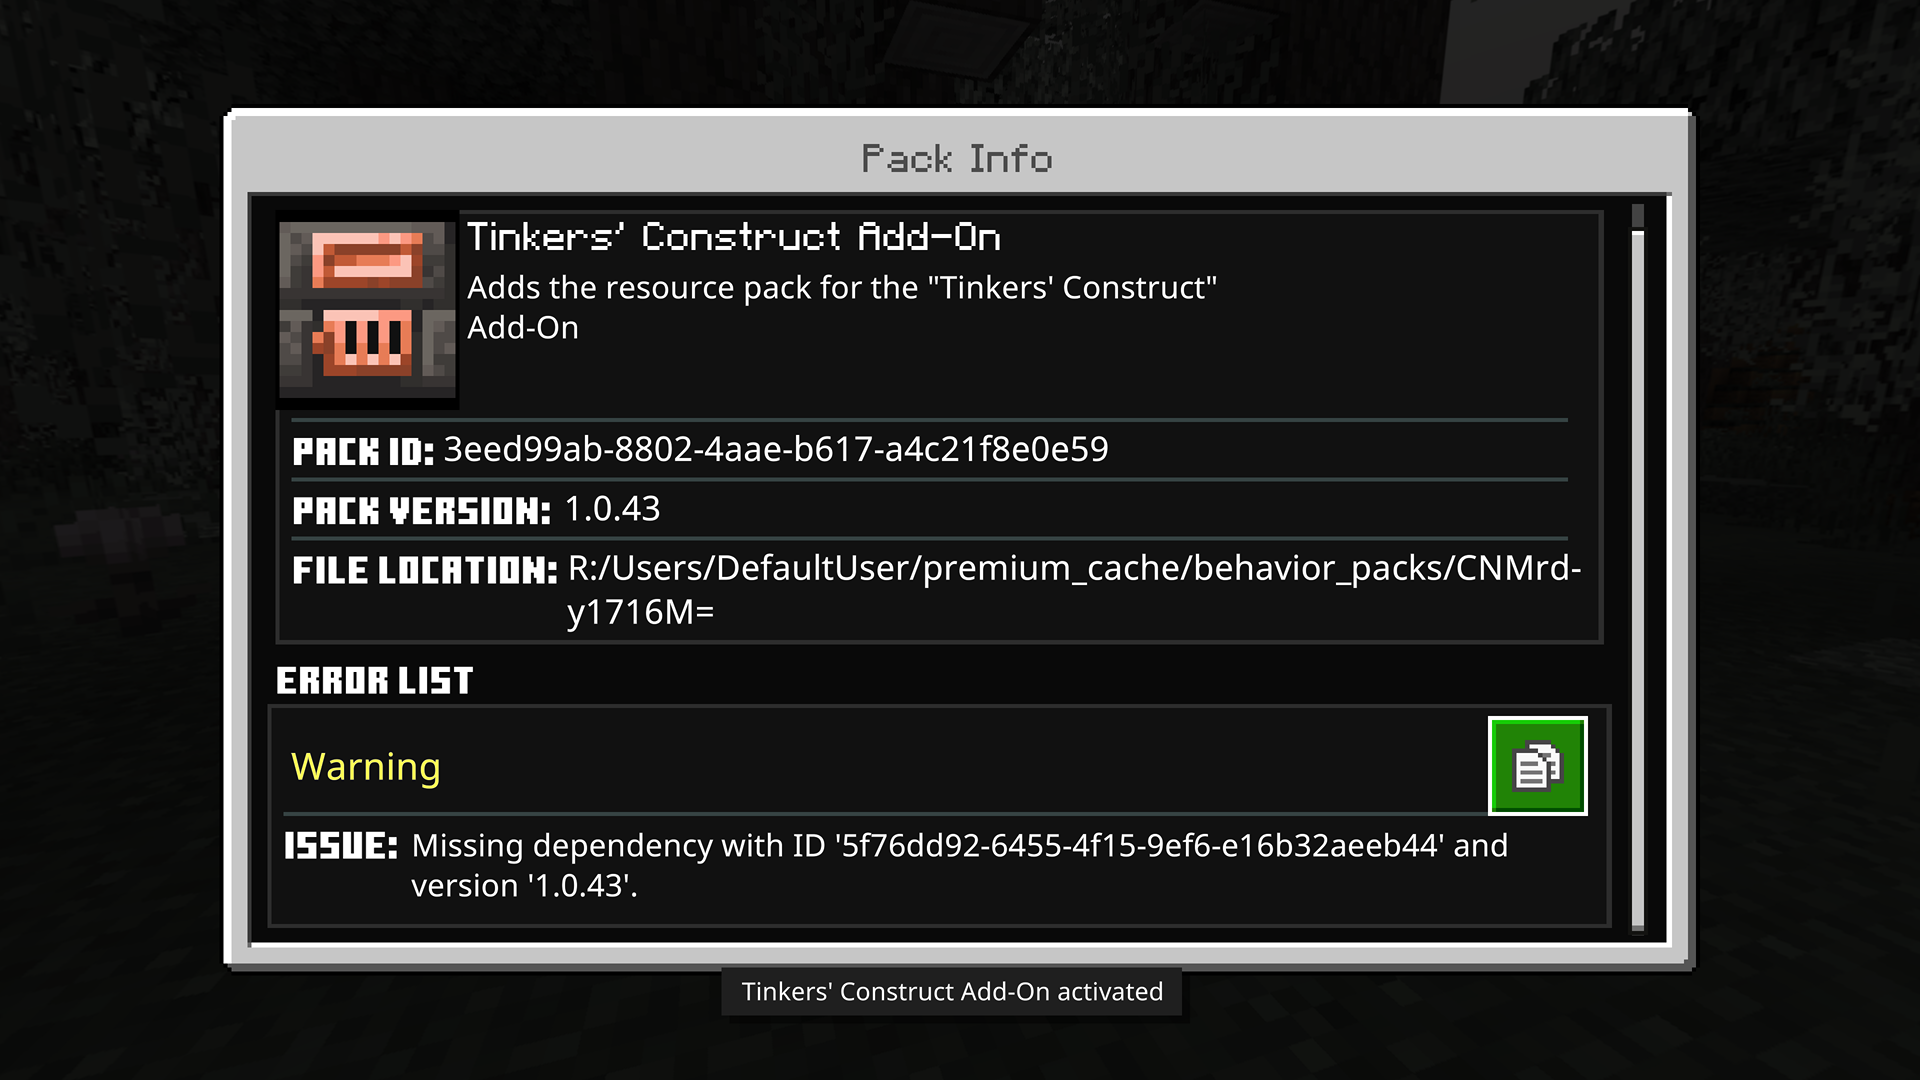Click the y1716M= file path continuation
1920x1080 pixels.
[x=640, y=612]
